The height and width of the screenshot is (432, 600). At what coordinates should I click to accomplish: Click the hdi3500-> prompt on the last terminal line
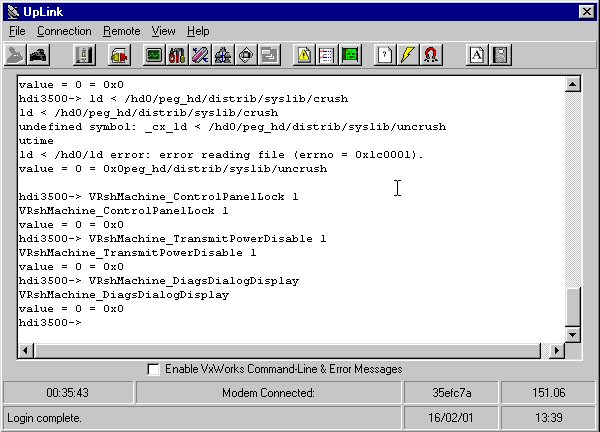50,323
